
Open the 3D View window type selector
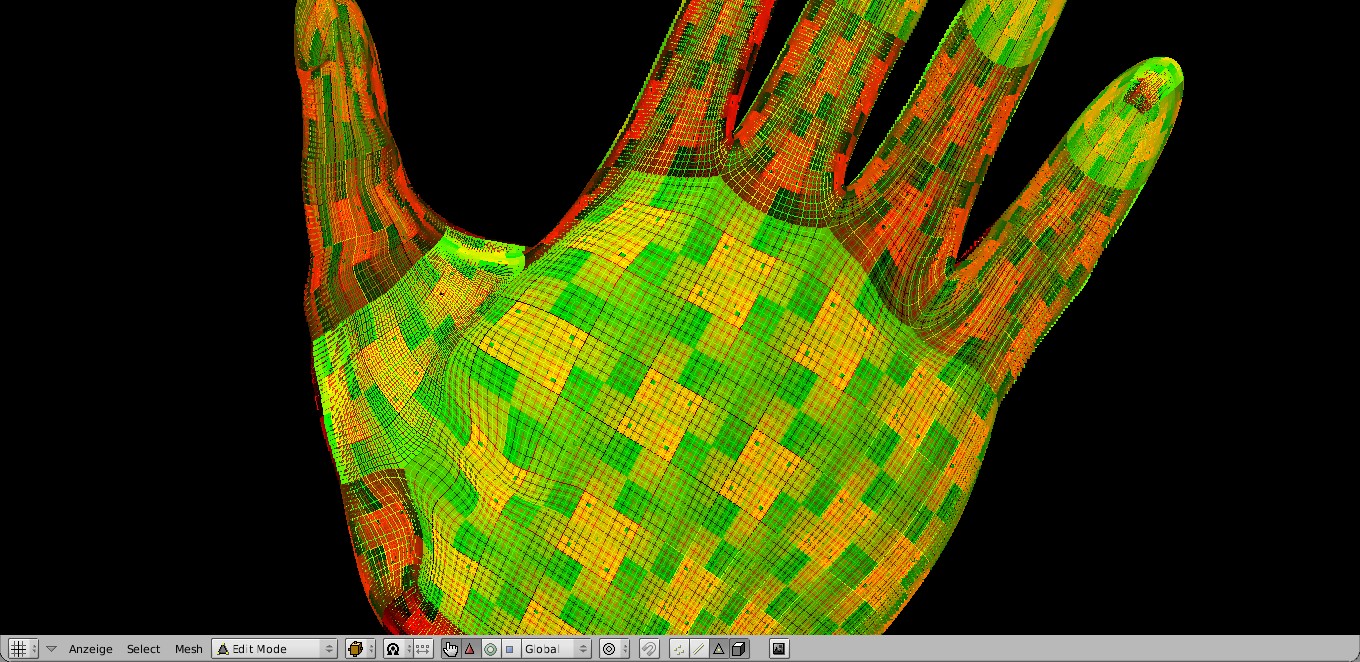22,649
